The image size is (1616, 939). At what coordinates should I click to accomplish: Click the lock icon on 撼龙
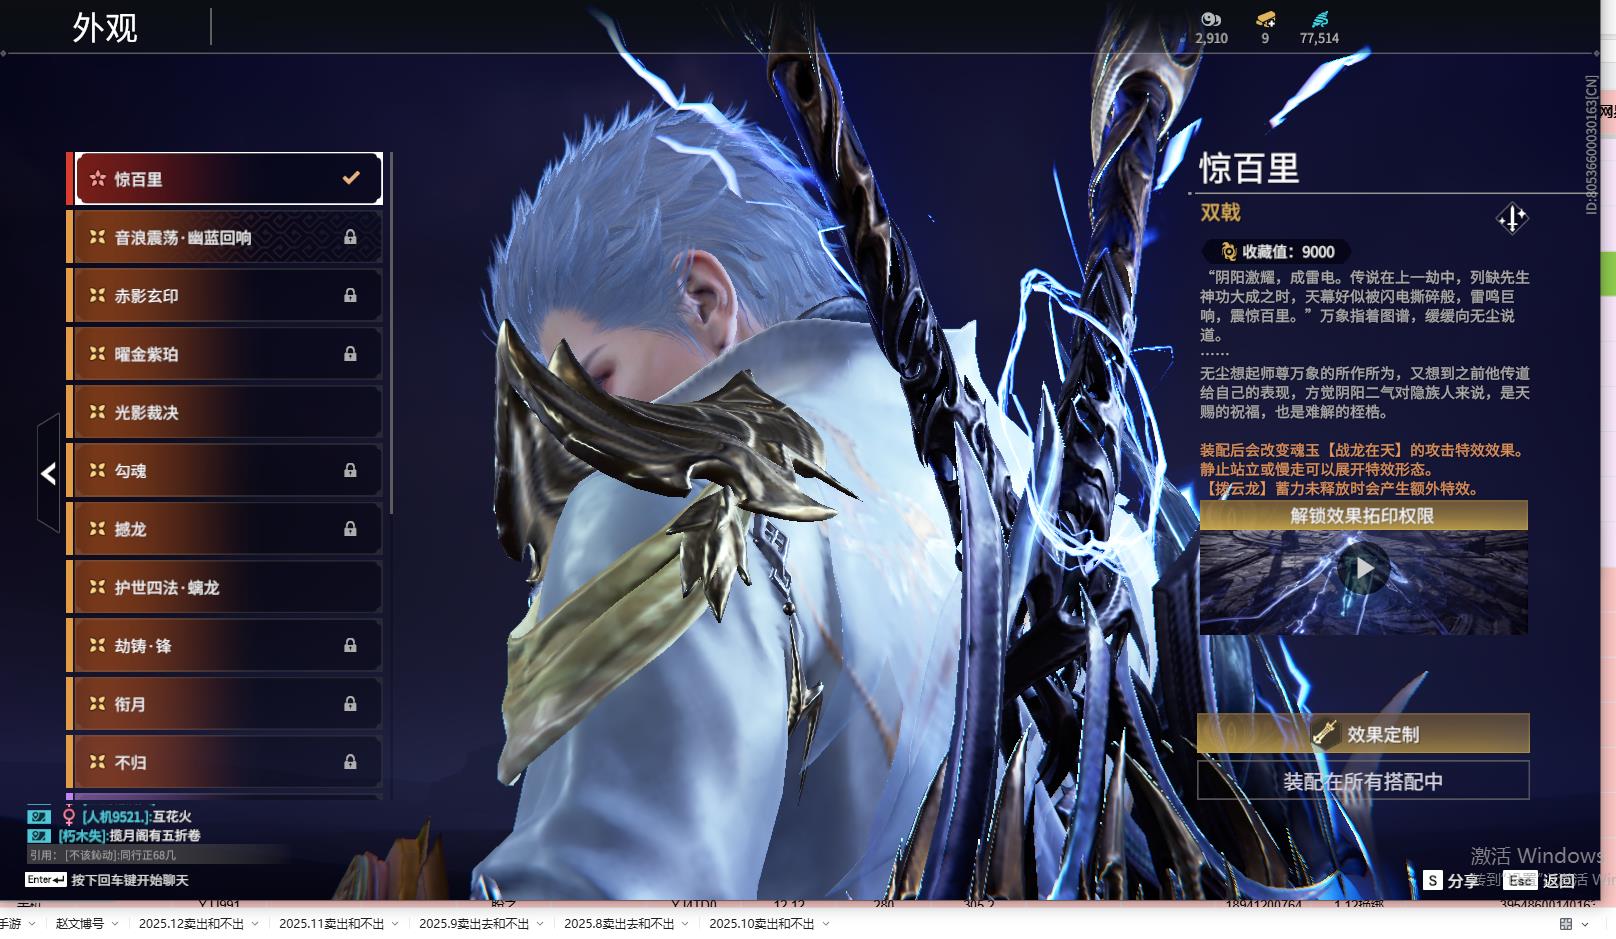click(350, 528)
